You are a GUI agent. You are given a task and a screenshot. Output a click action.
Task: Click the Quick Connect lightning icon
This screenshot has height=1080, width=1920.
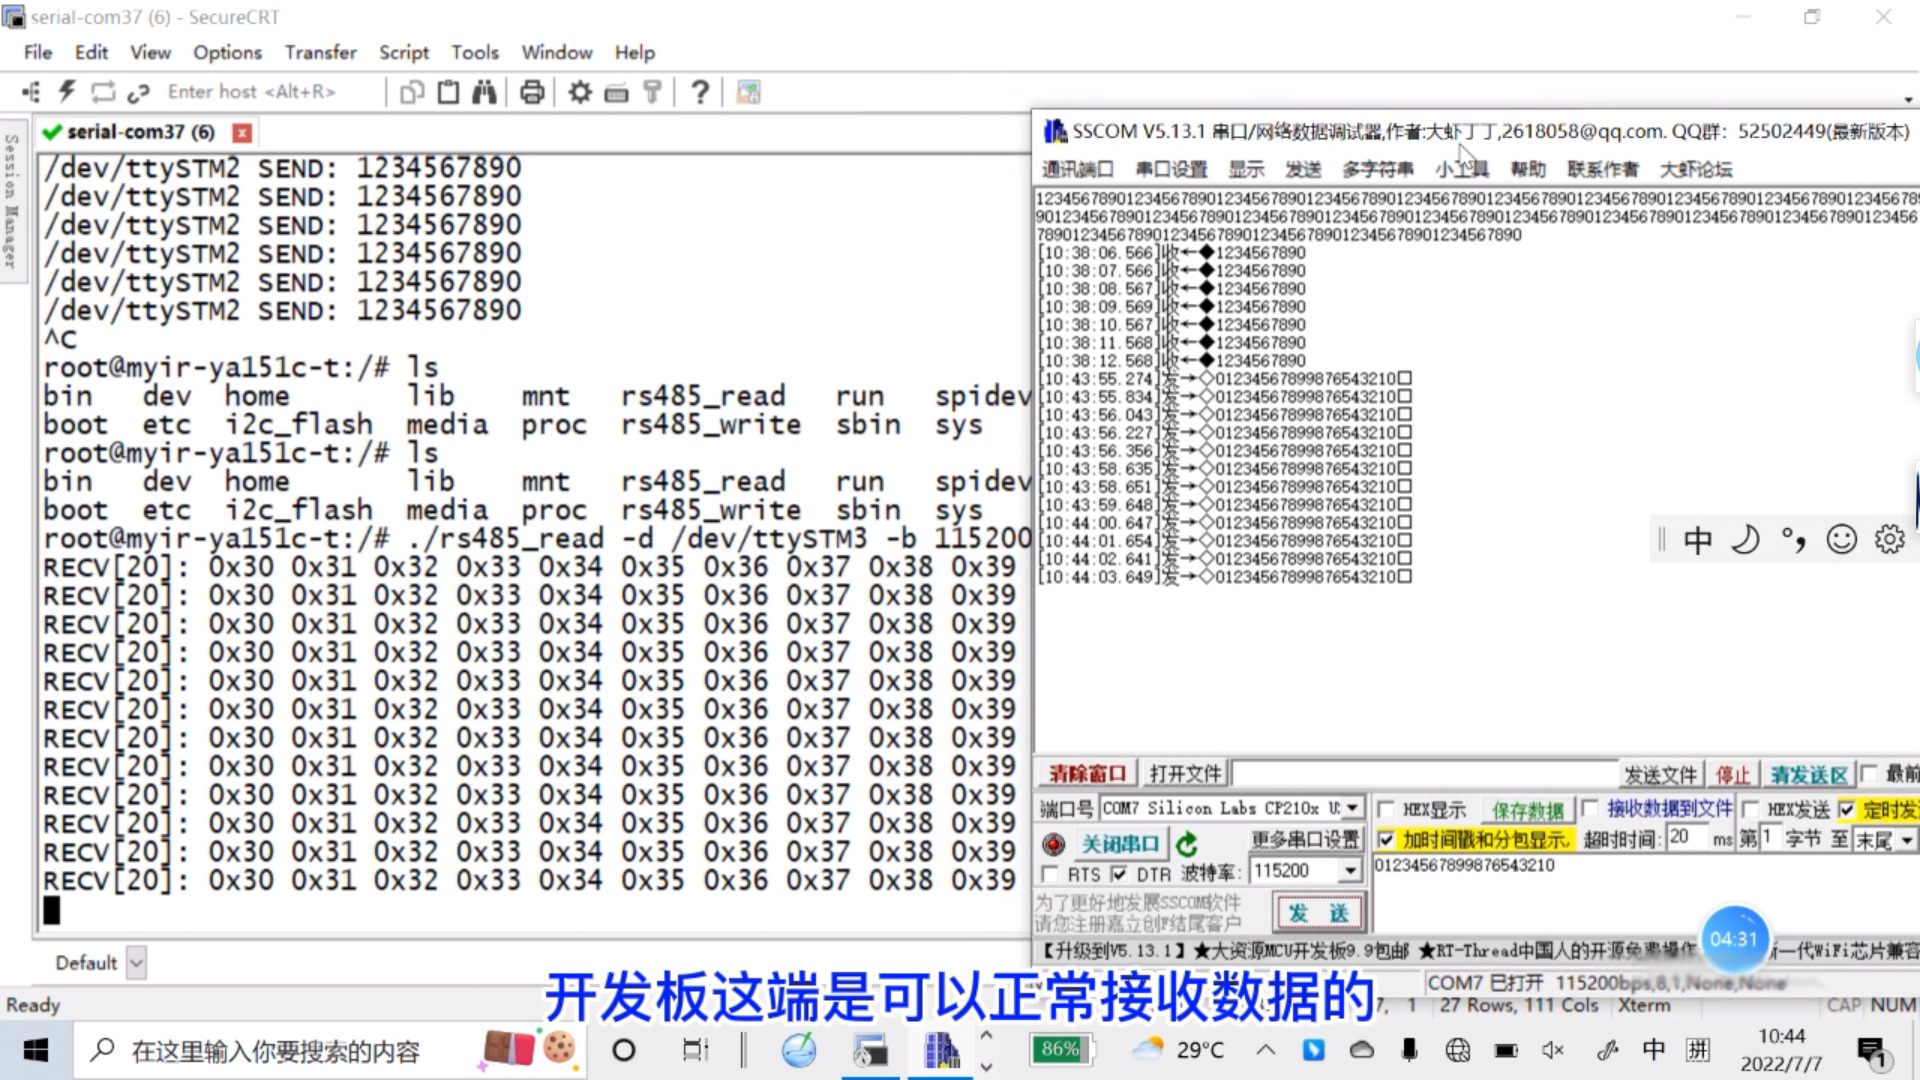pos(67,92)
